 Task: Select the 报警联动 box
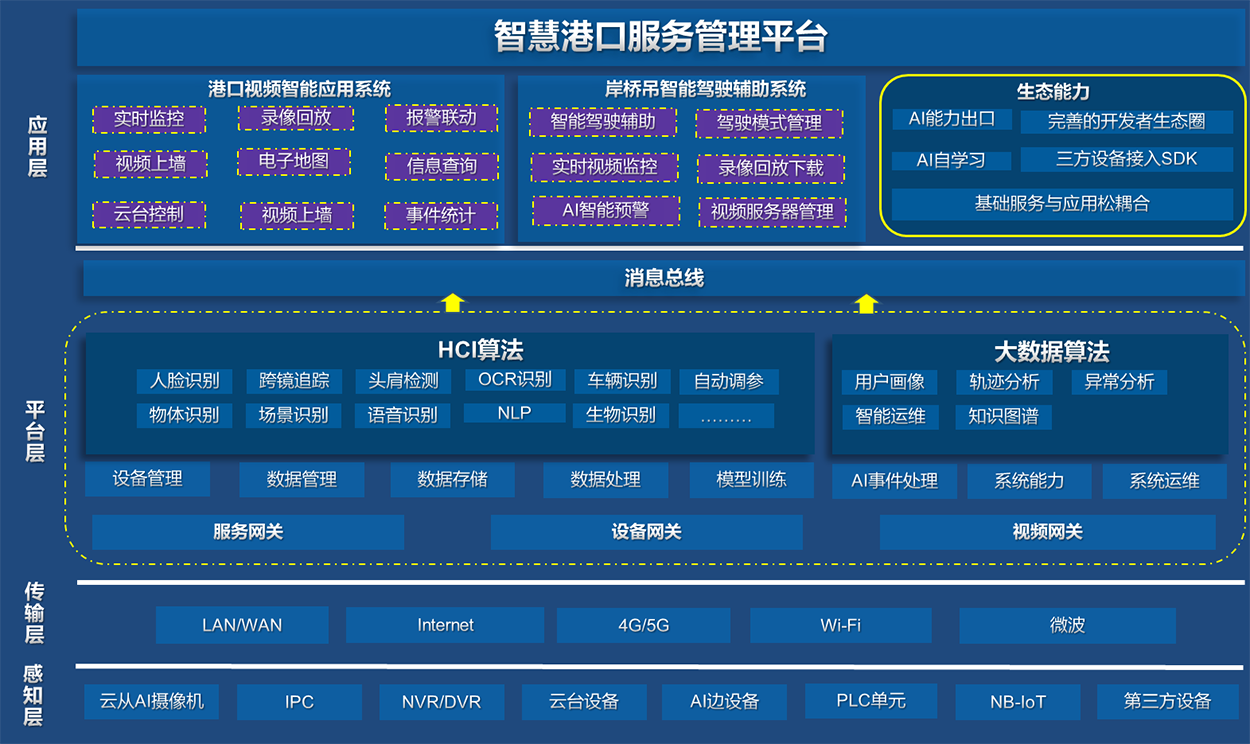(441, 118)
